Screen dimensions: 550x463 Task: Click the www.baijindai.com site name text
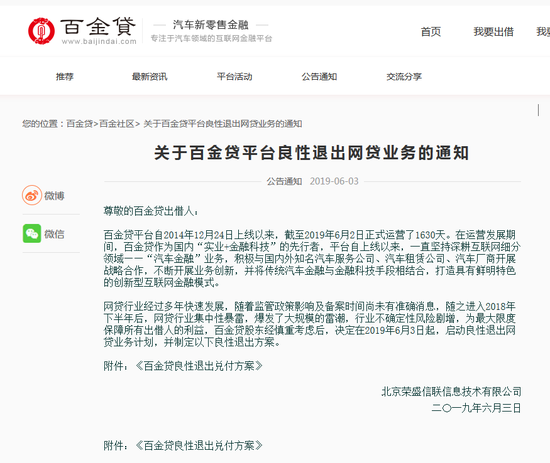click(x=99, y=41)
